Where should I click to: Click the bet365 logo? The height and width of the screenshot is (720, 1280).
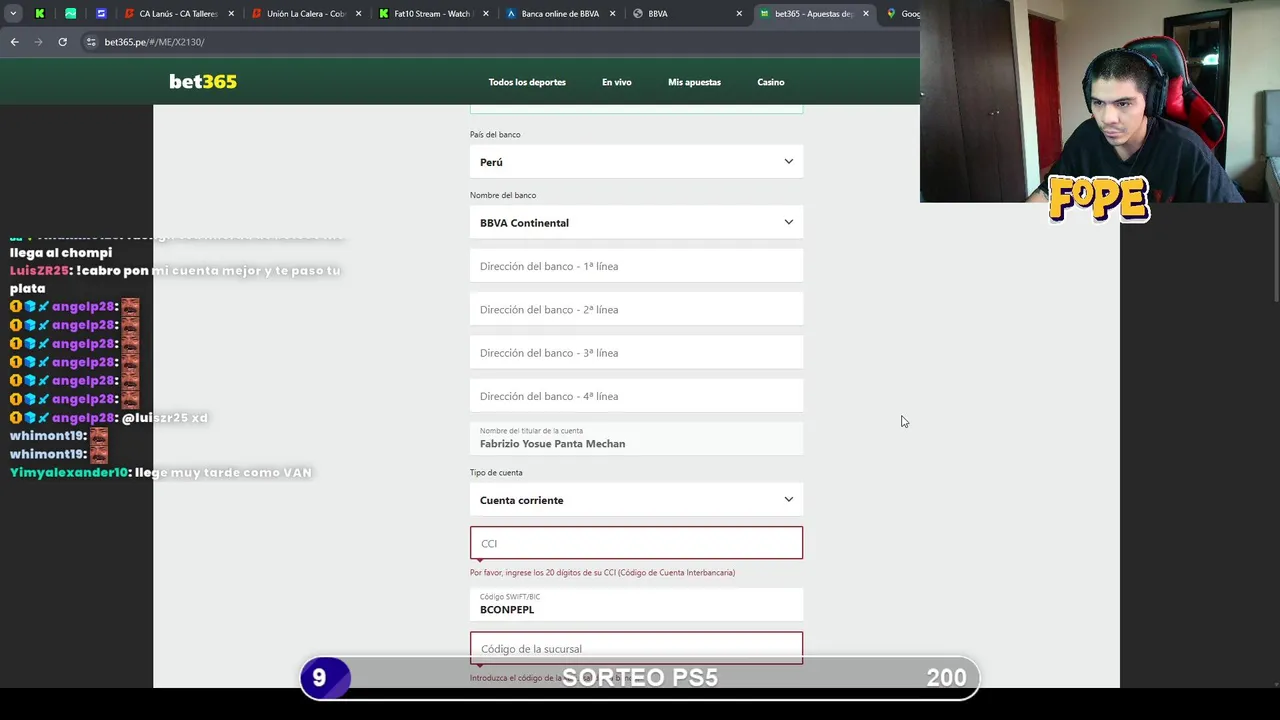(x=203, y=82)
